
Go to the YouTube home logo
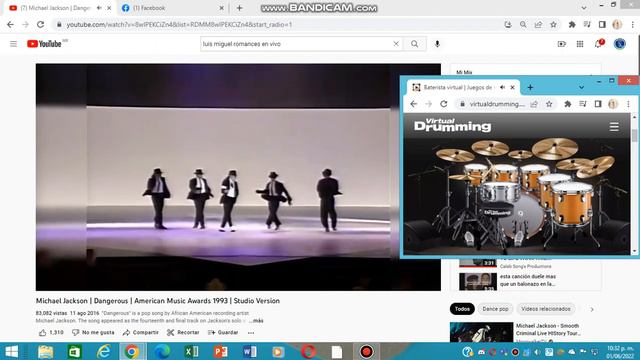point(44,44)
